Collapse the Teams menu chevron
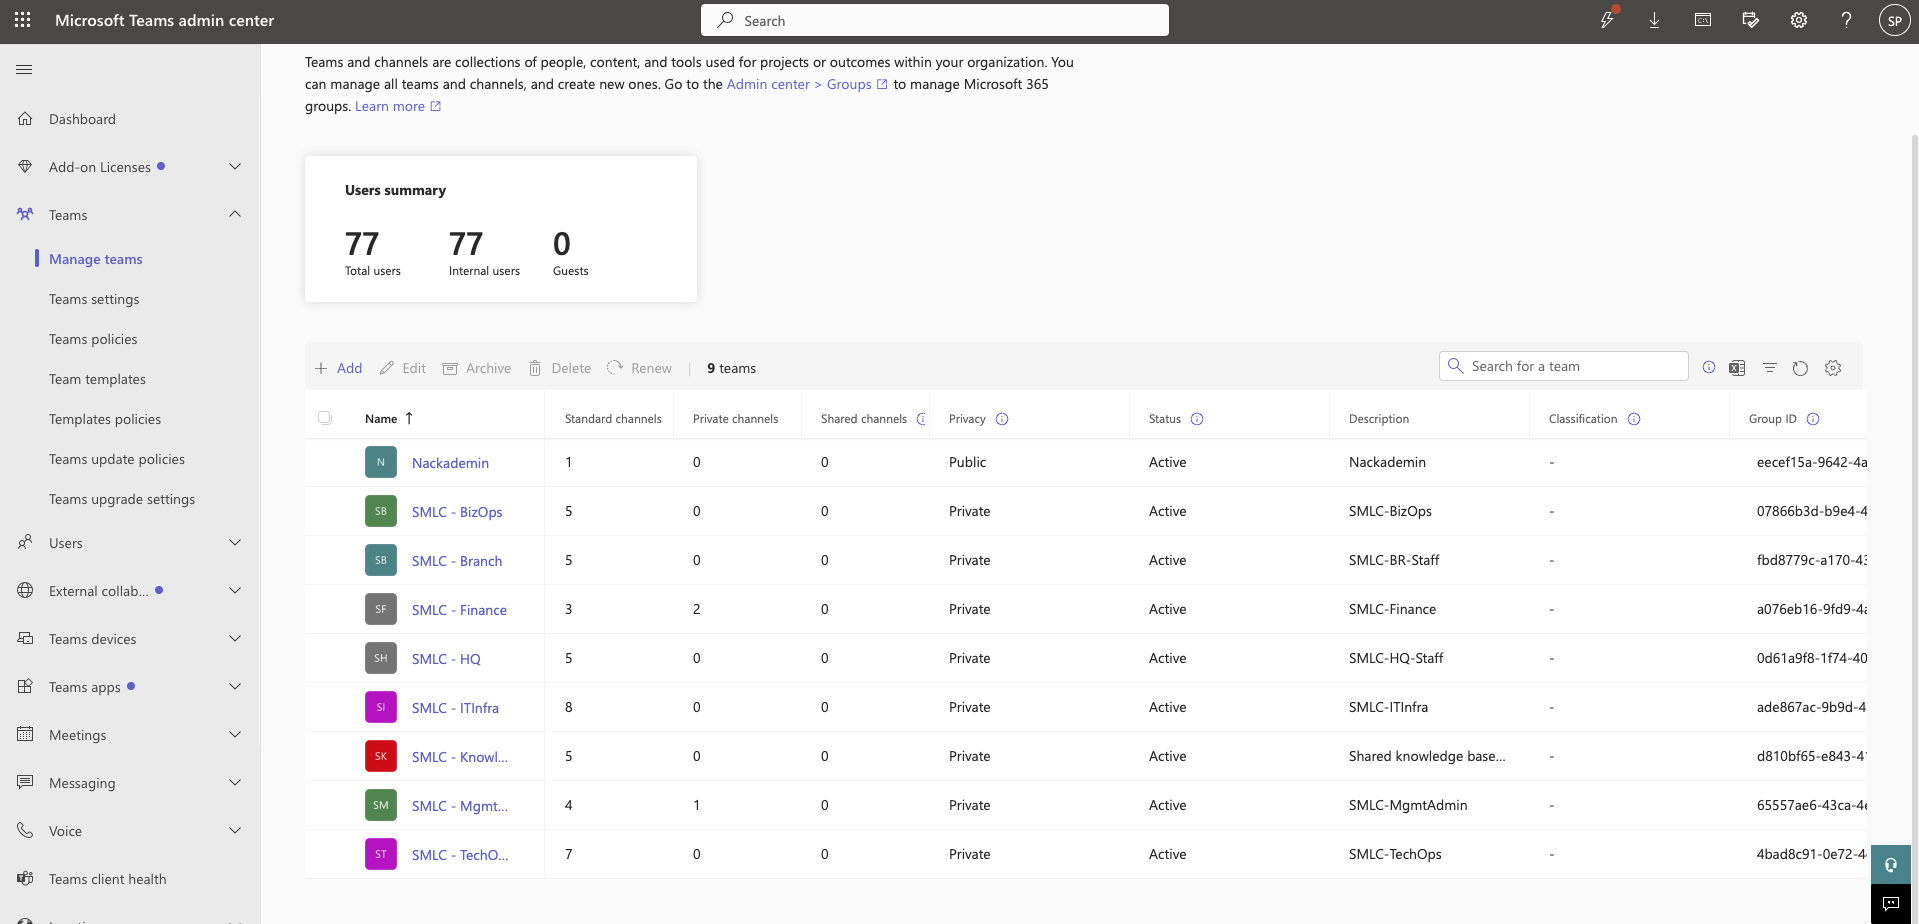This screenshot has height=924, width=1919. [235, 214]
